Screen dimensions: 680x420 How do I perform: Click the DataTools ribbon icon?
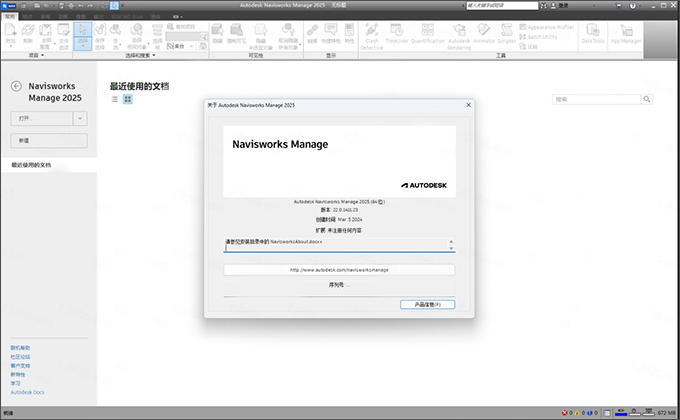click(x=591, y=38)
